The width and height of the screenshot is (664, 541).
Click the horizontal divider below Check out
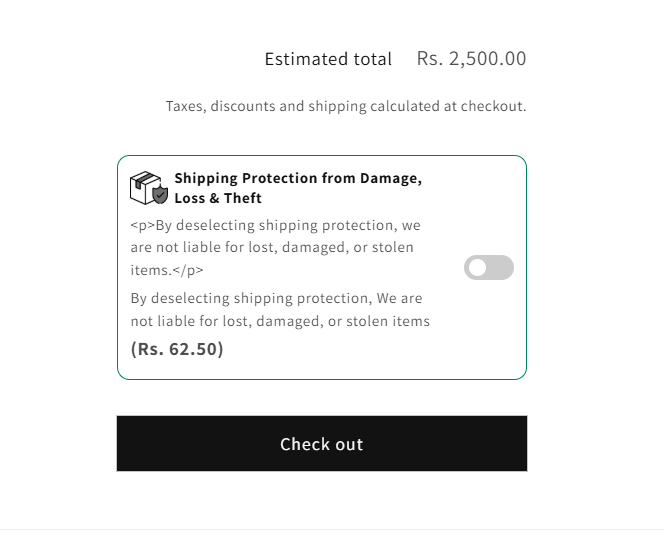tap(332, 529)
